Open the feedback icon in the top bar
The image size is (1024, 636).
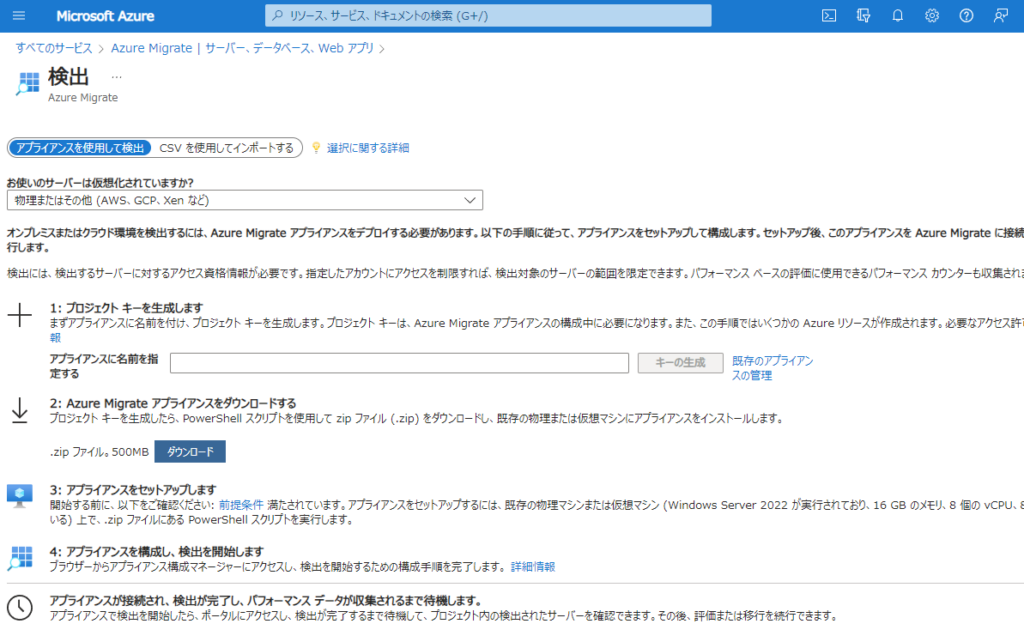[x=1000, y=16]
